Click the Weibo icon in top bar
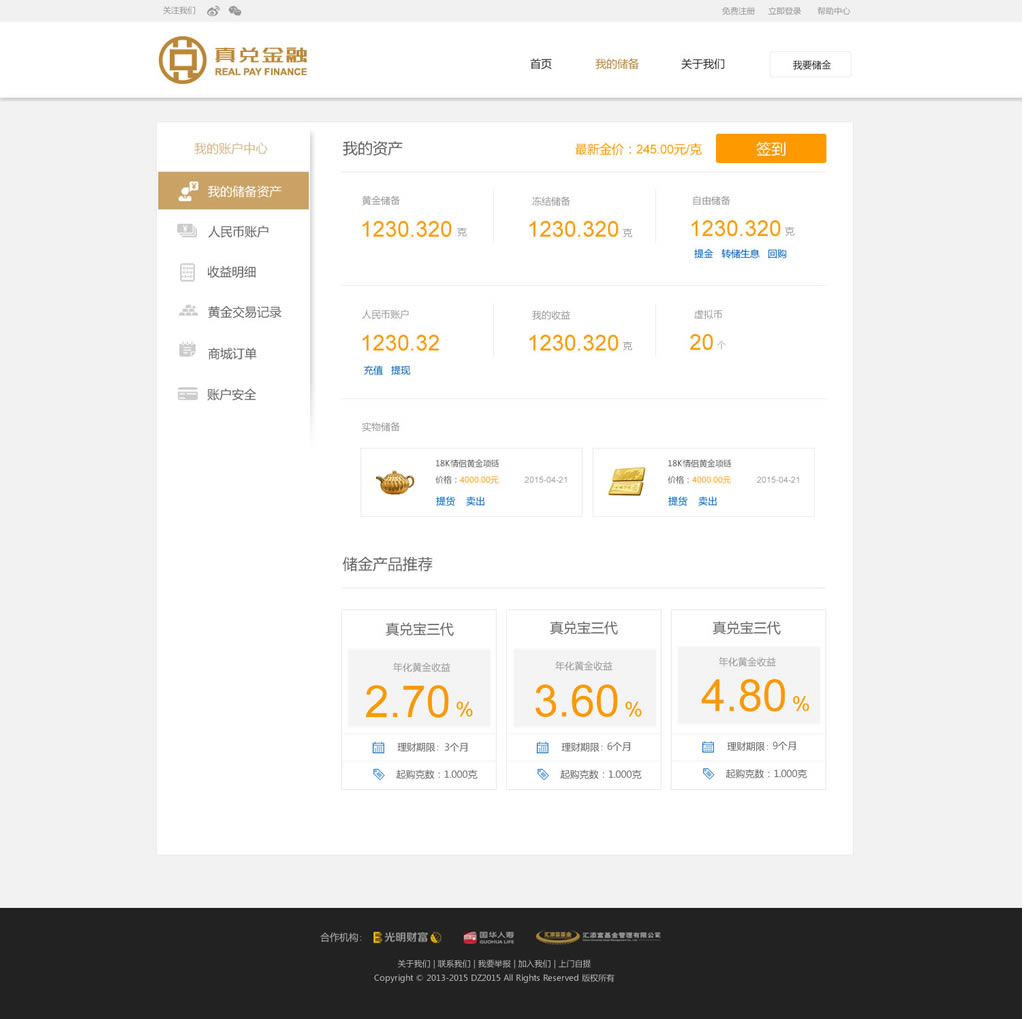 click(213, 11)
